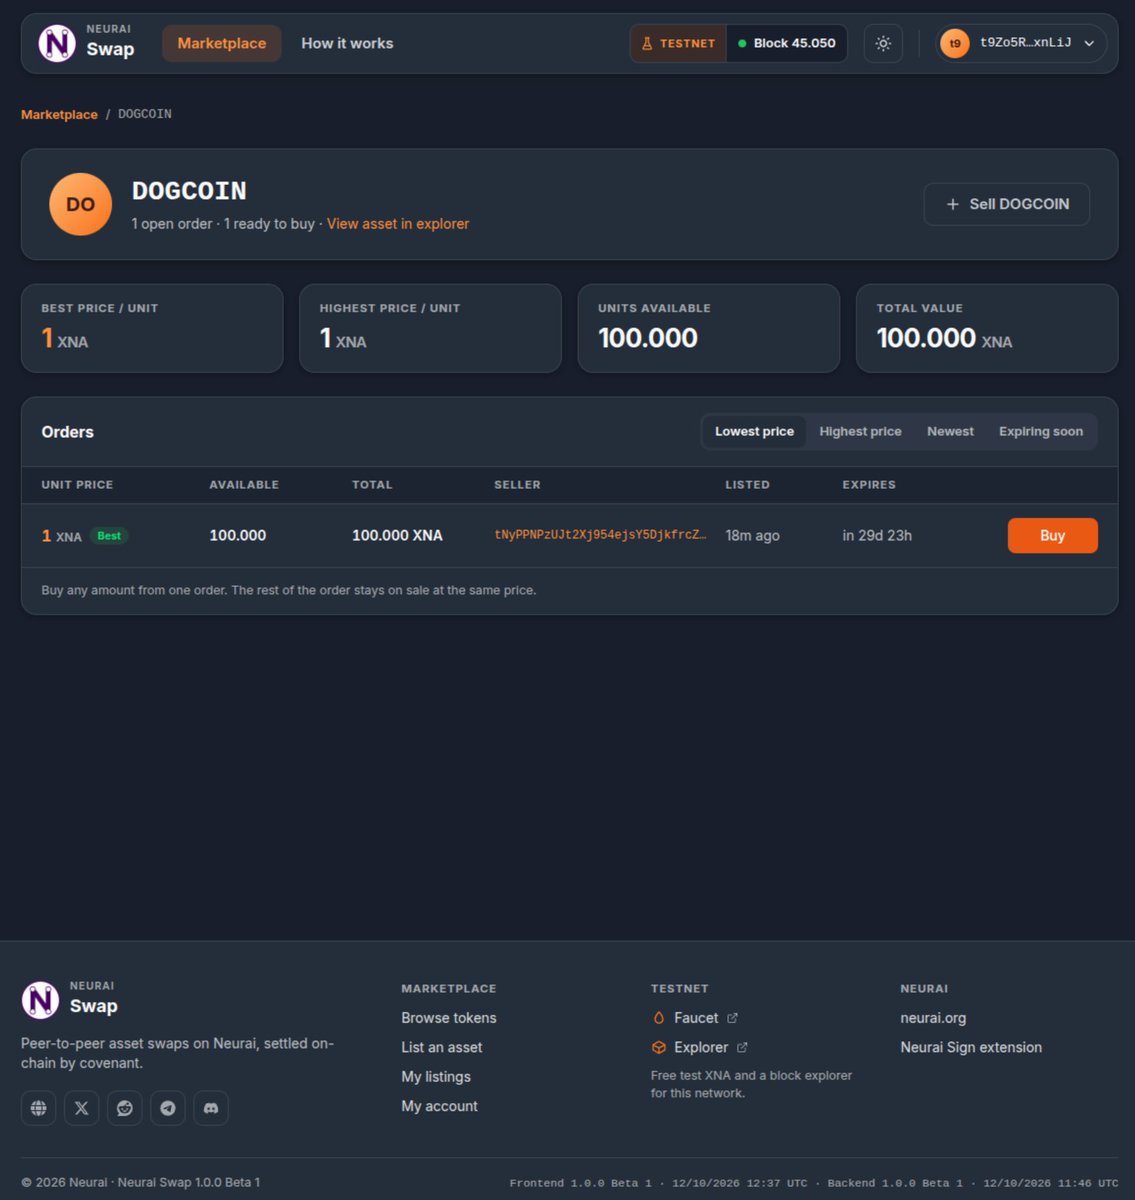Open the How it works nav item
Screen dimensions: 1135x1200
tap(347, 43)
